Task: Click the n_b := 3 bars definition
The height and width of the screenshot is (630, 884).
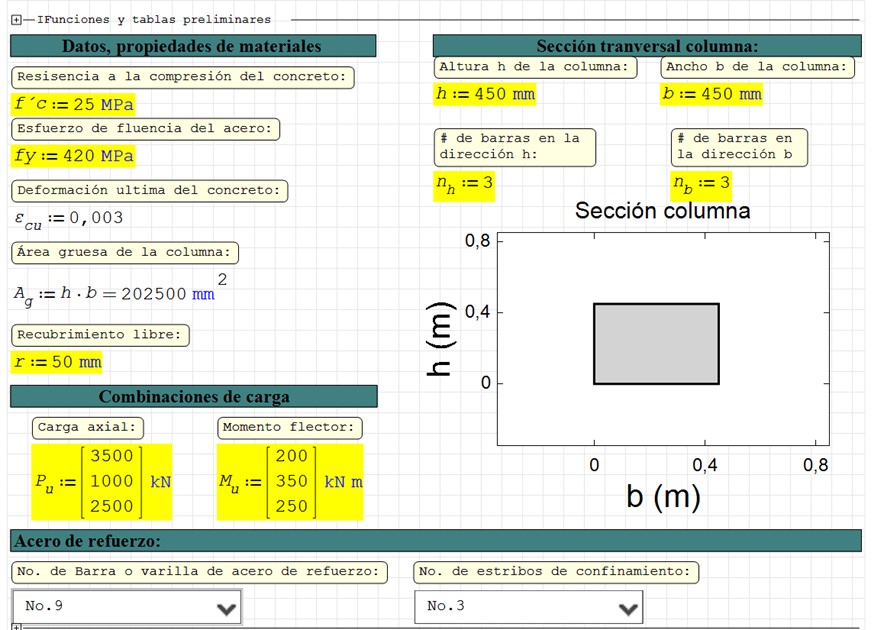Action: pyautogui.click(x=701, y=185)
